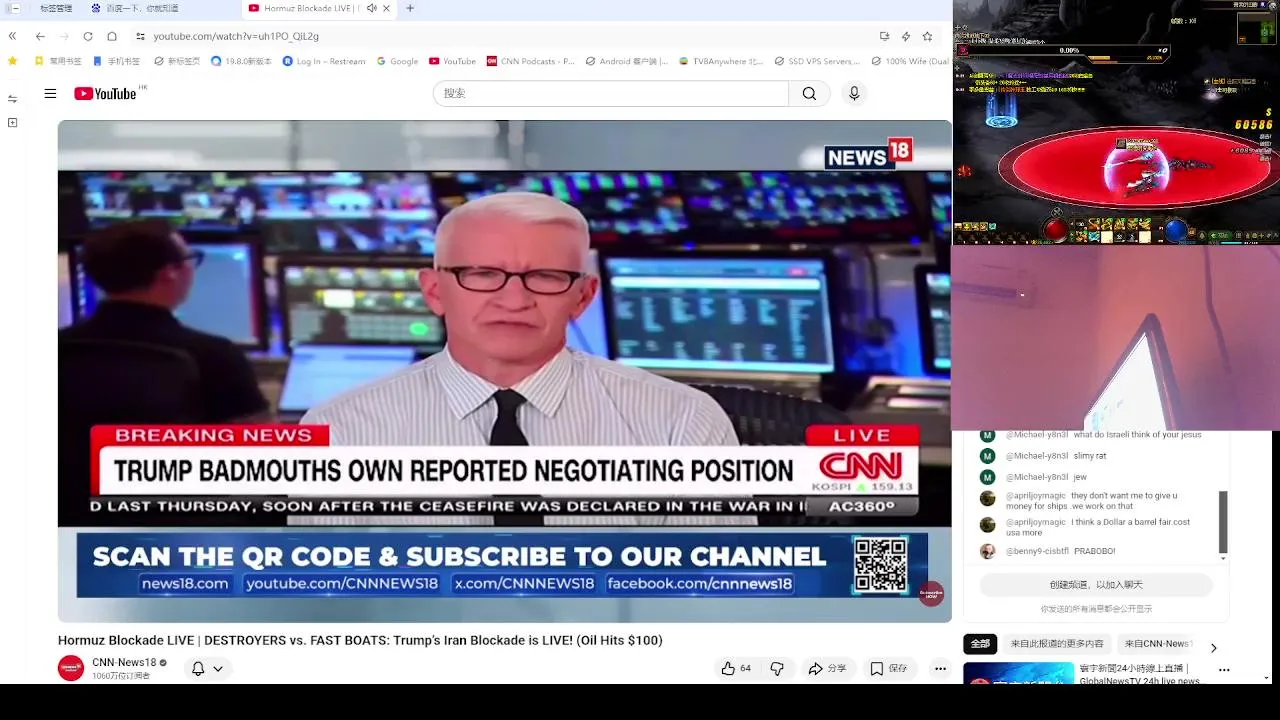
Task: Dislike the video with thumbs down
Action: pos(777,668)
